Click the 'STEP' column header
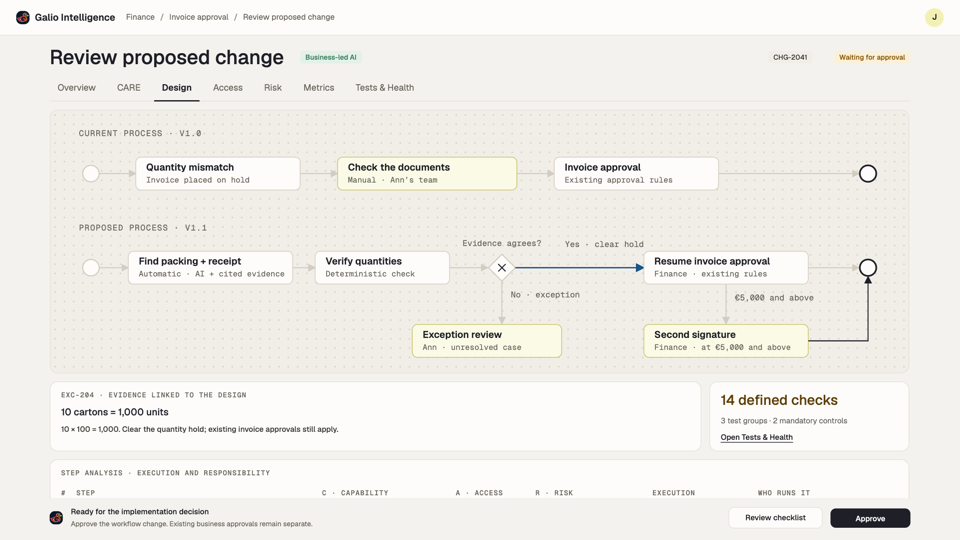 pyautogui.click(x=86, y=493)
